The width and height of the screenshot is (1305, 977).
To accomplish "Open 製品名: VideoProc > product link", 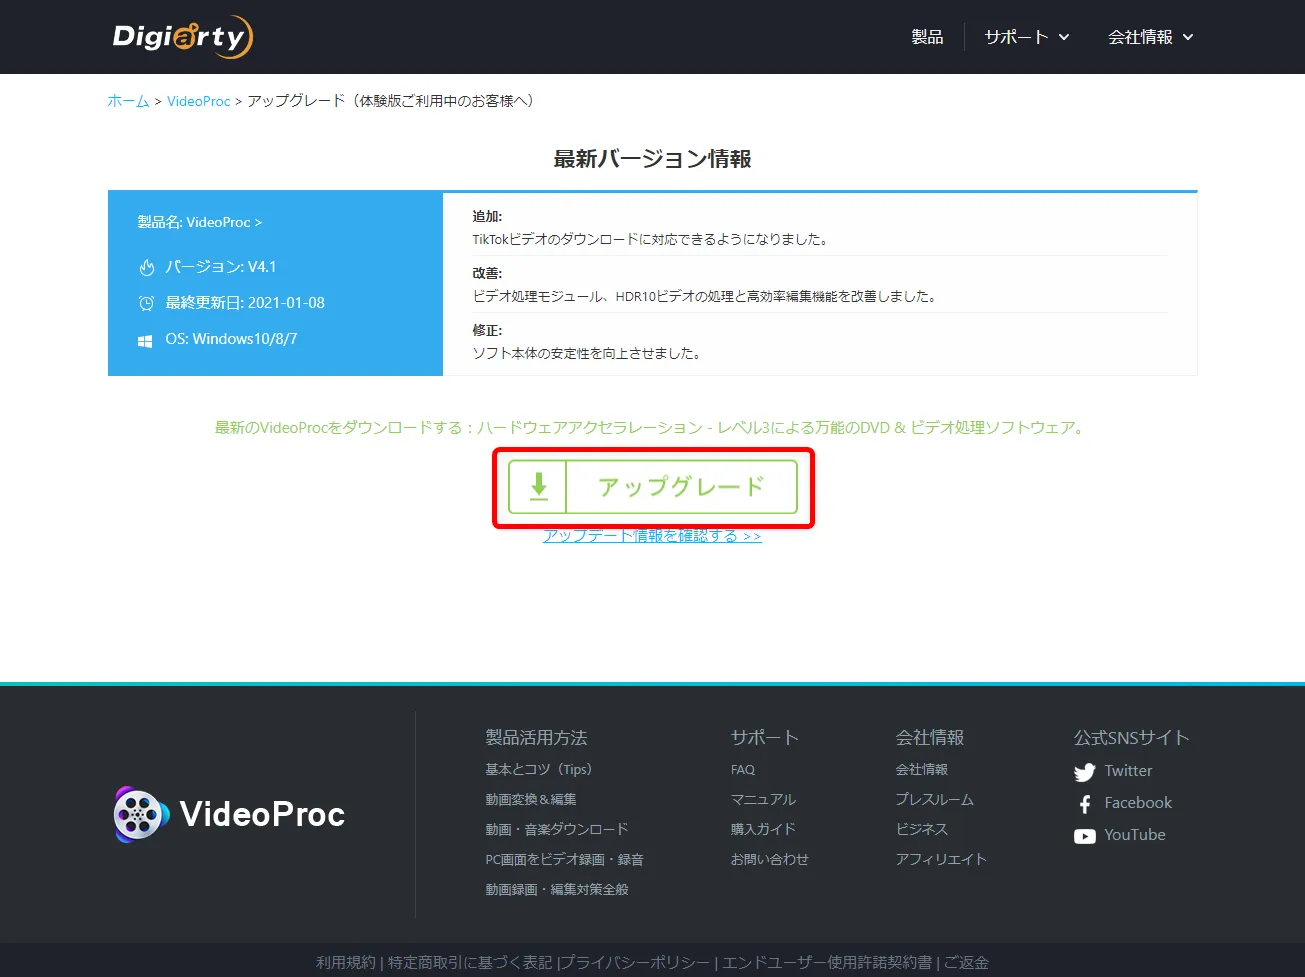I will [x=200, y=222].
